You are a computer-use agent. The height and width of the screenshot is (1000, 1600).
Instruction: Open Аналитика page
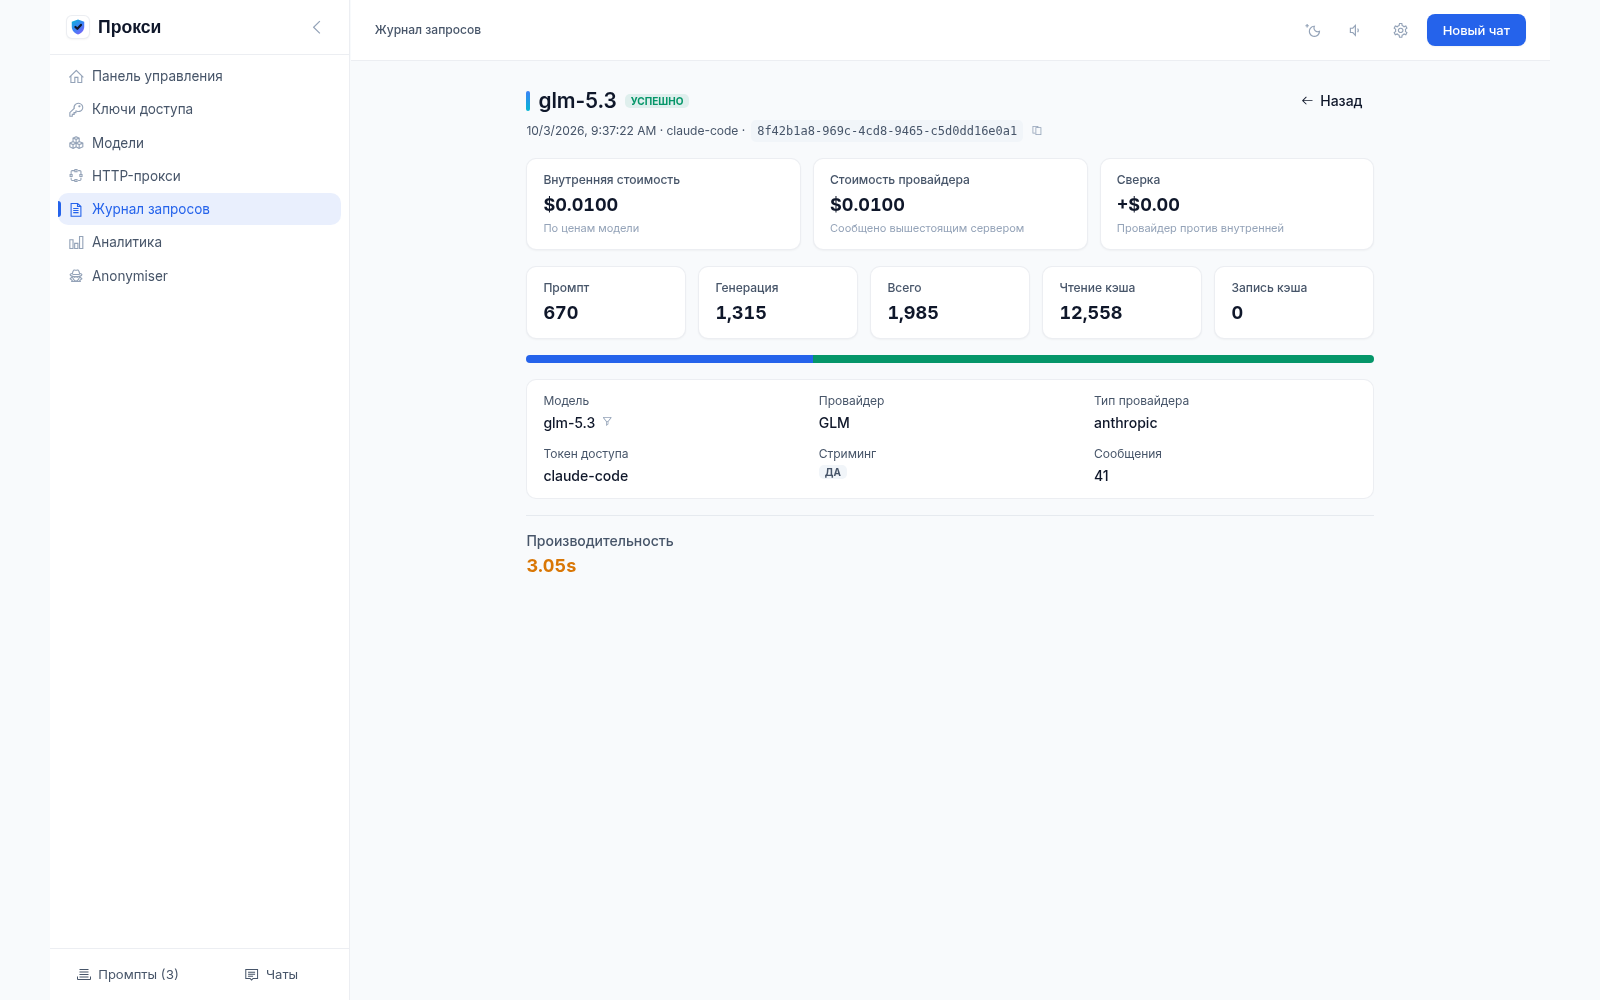200,242
